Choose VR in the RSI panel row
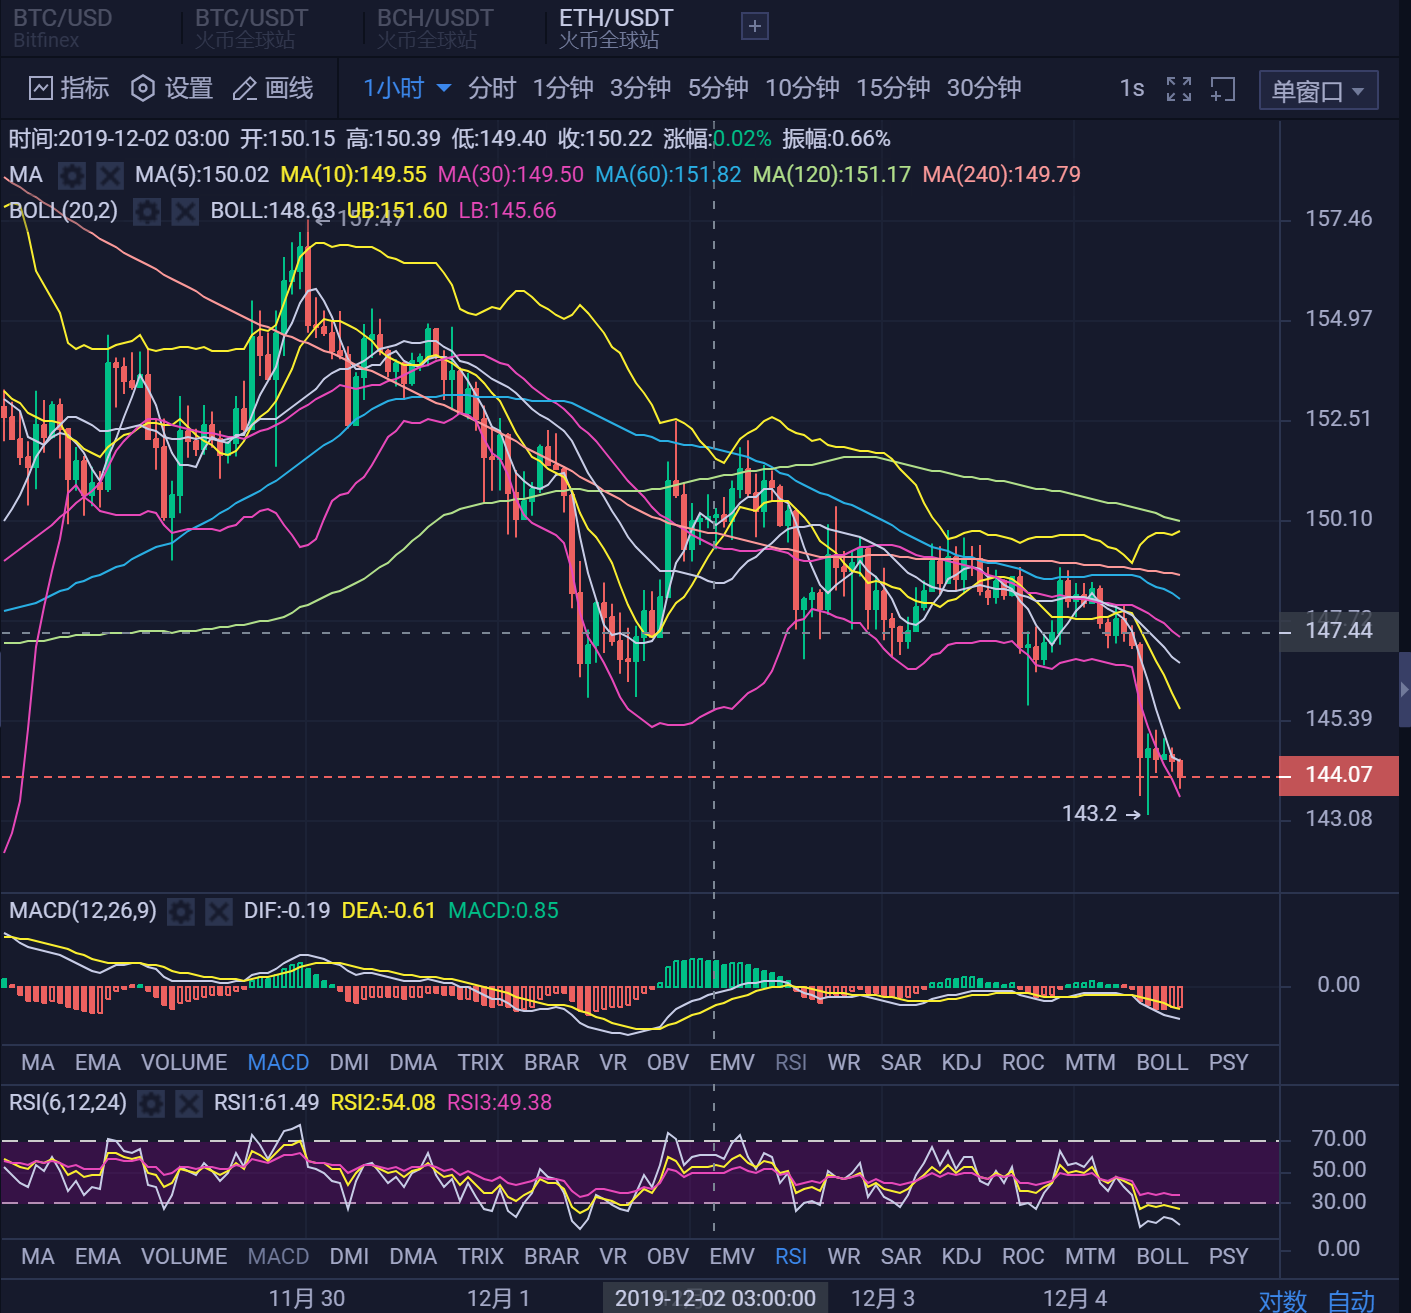 click(x=613, y=1257)
